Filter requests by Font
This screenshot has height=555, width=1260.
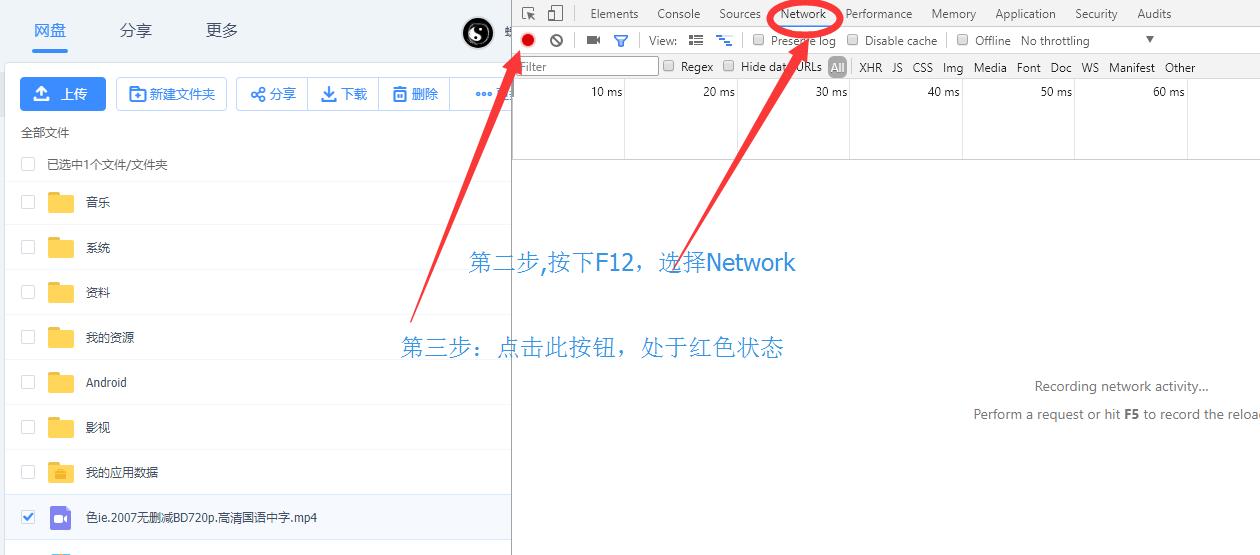pos(1028,67)
